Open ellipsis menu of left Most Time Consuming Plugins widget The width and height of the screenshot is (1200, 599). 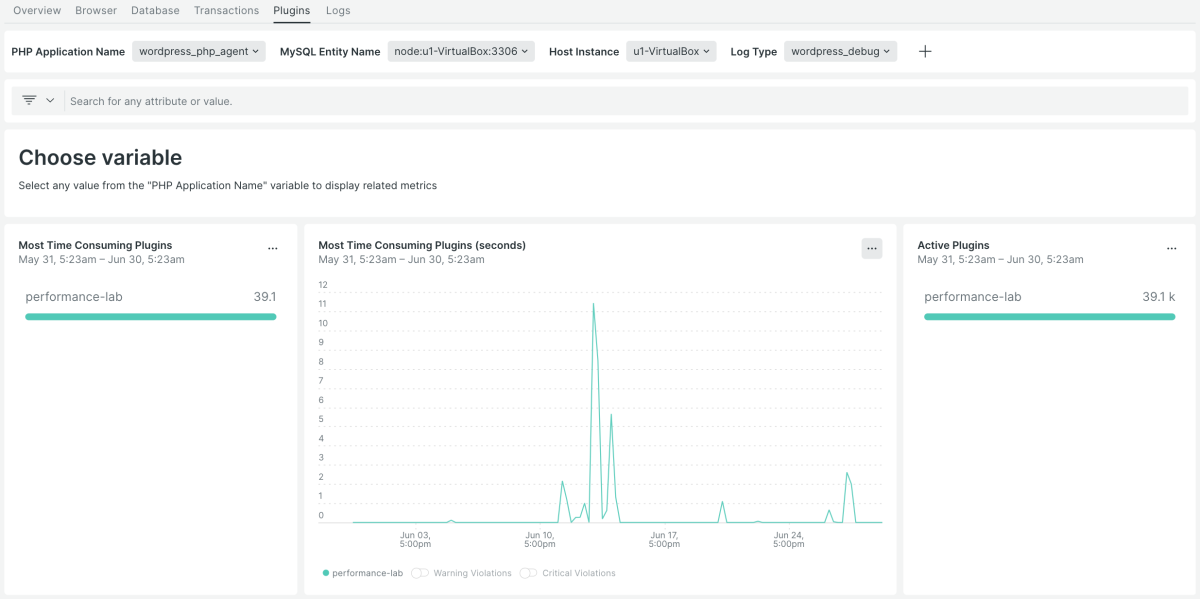coord(273,249)
